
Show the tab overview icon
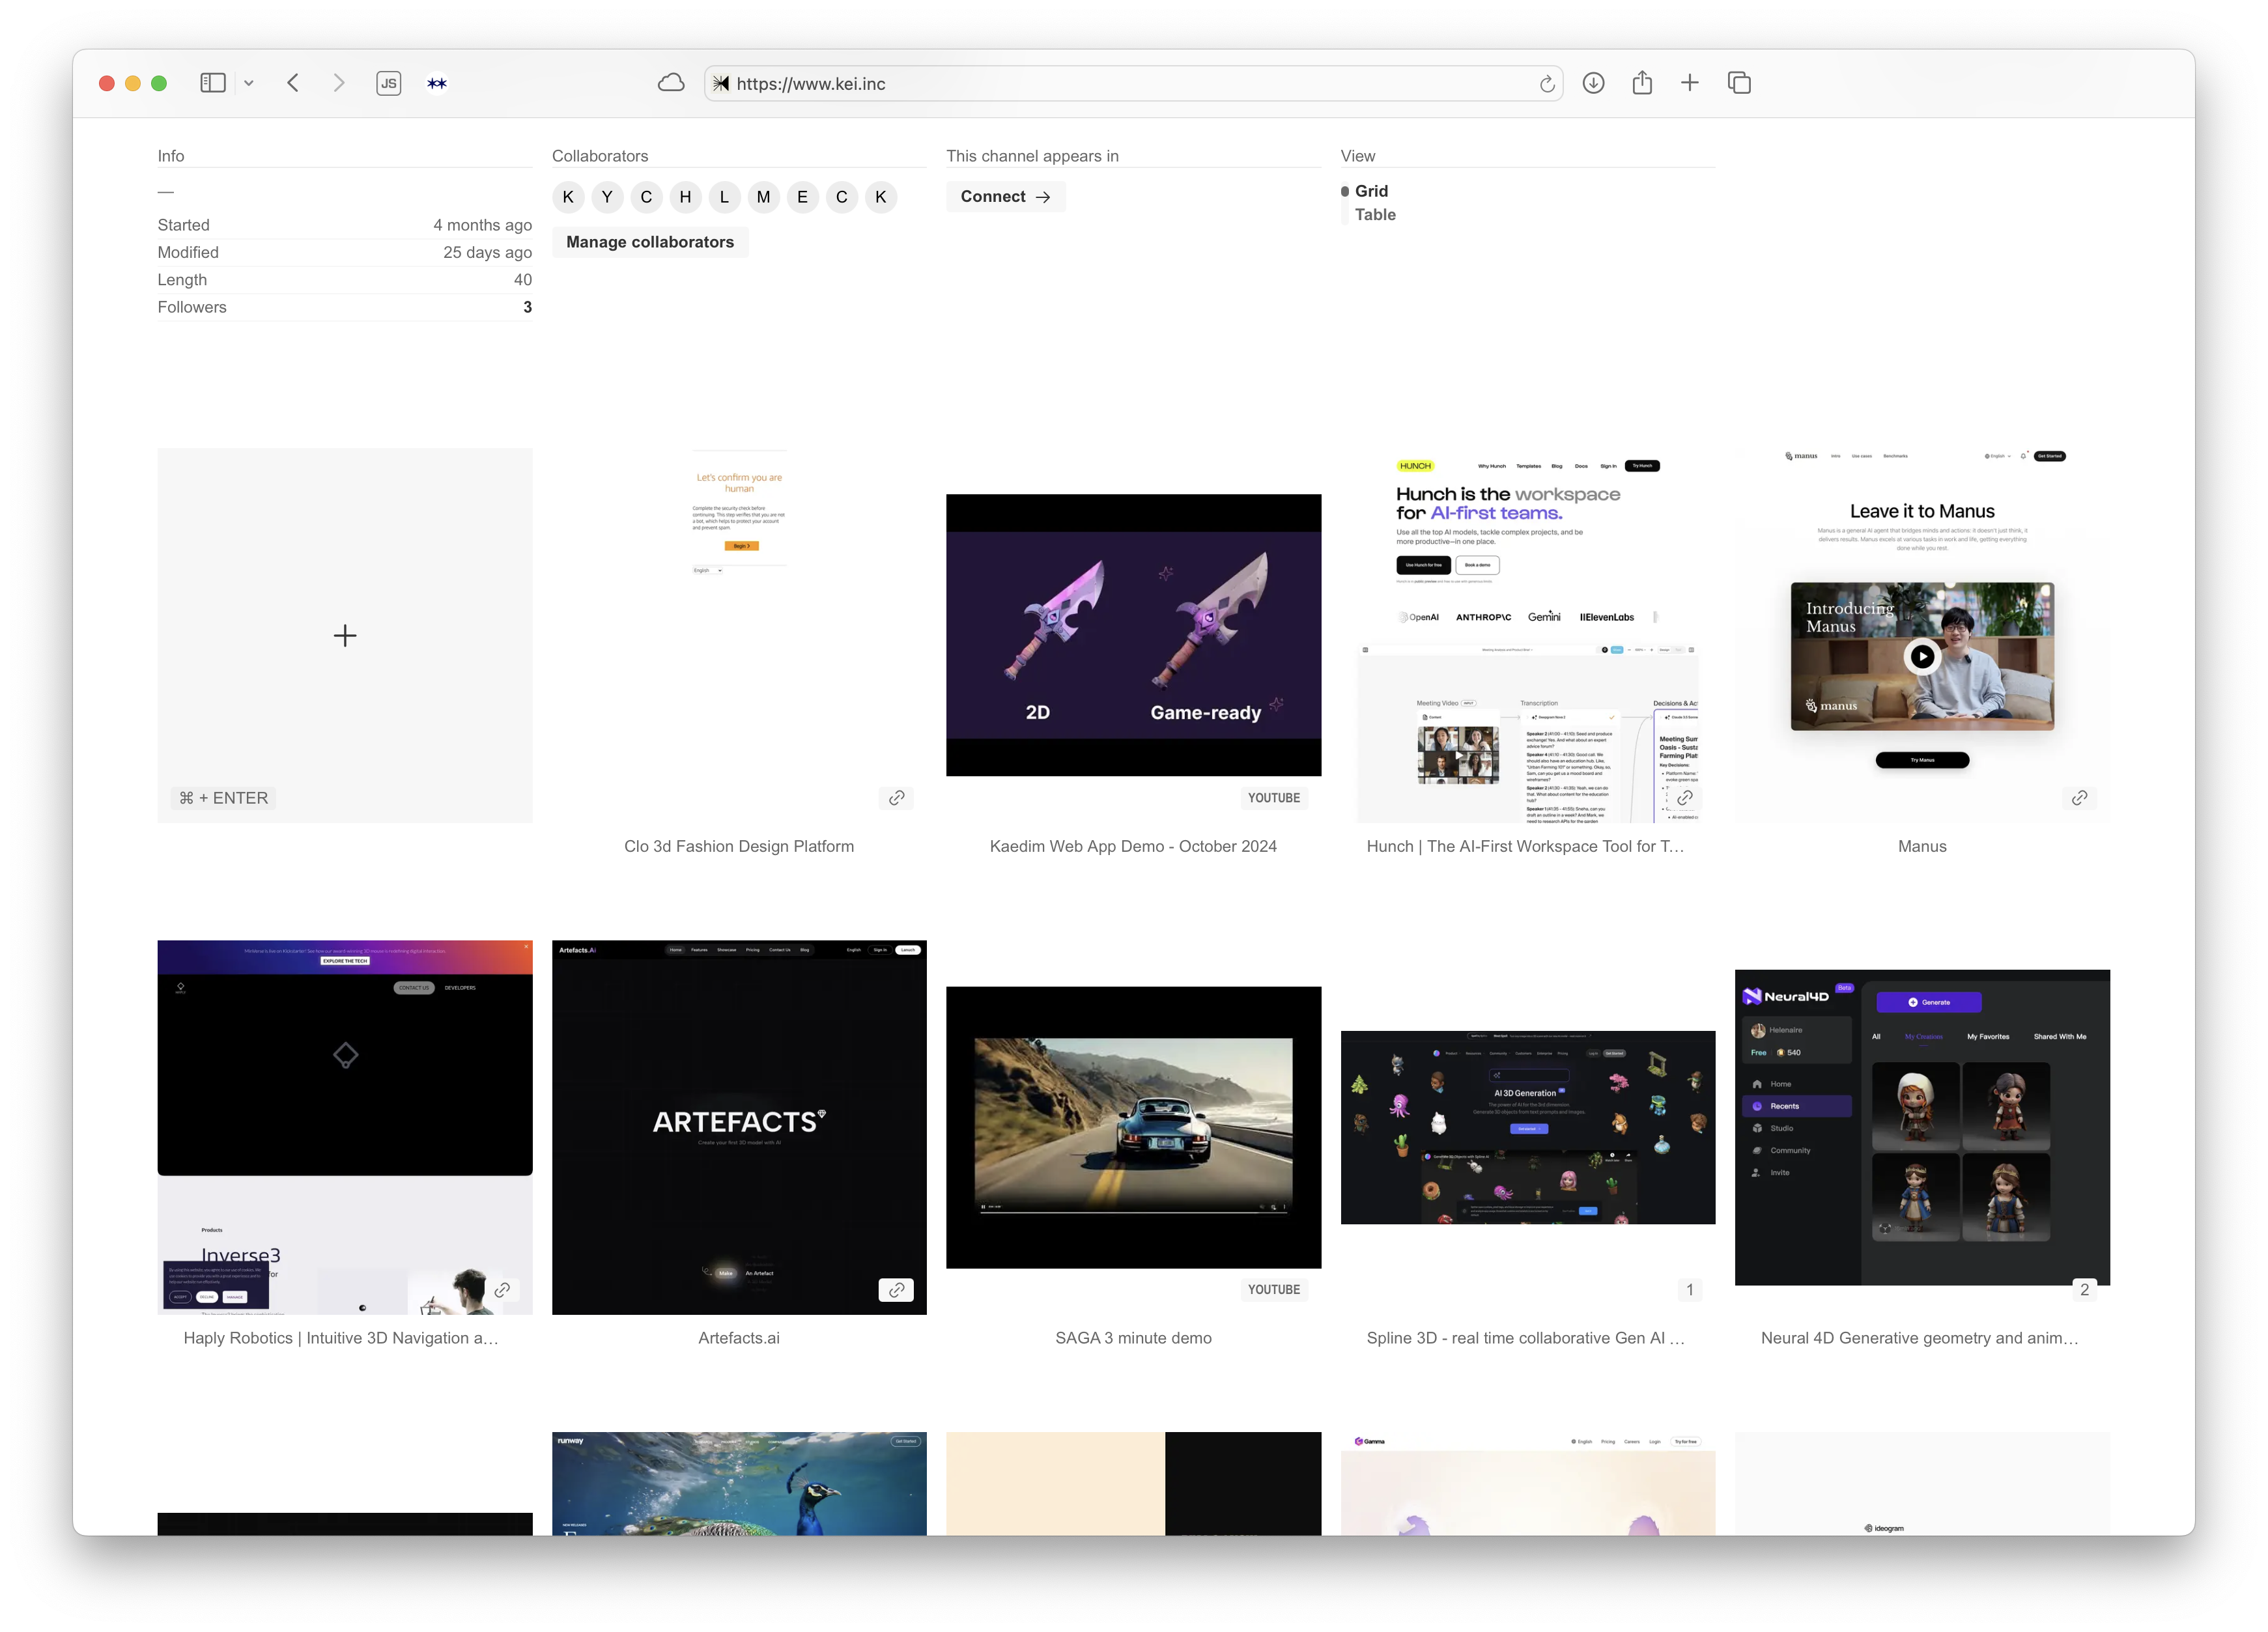pos(1739,83)
